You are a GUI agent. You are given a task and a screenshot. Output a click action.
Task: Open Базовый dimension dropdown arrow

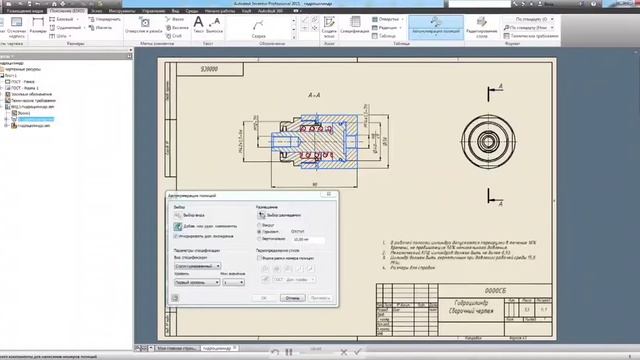[x=78, y=19]
